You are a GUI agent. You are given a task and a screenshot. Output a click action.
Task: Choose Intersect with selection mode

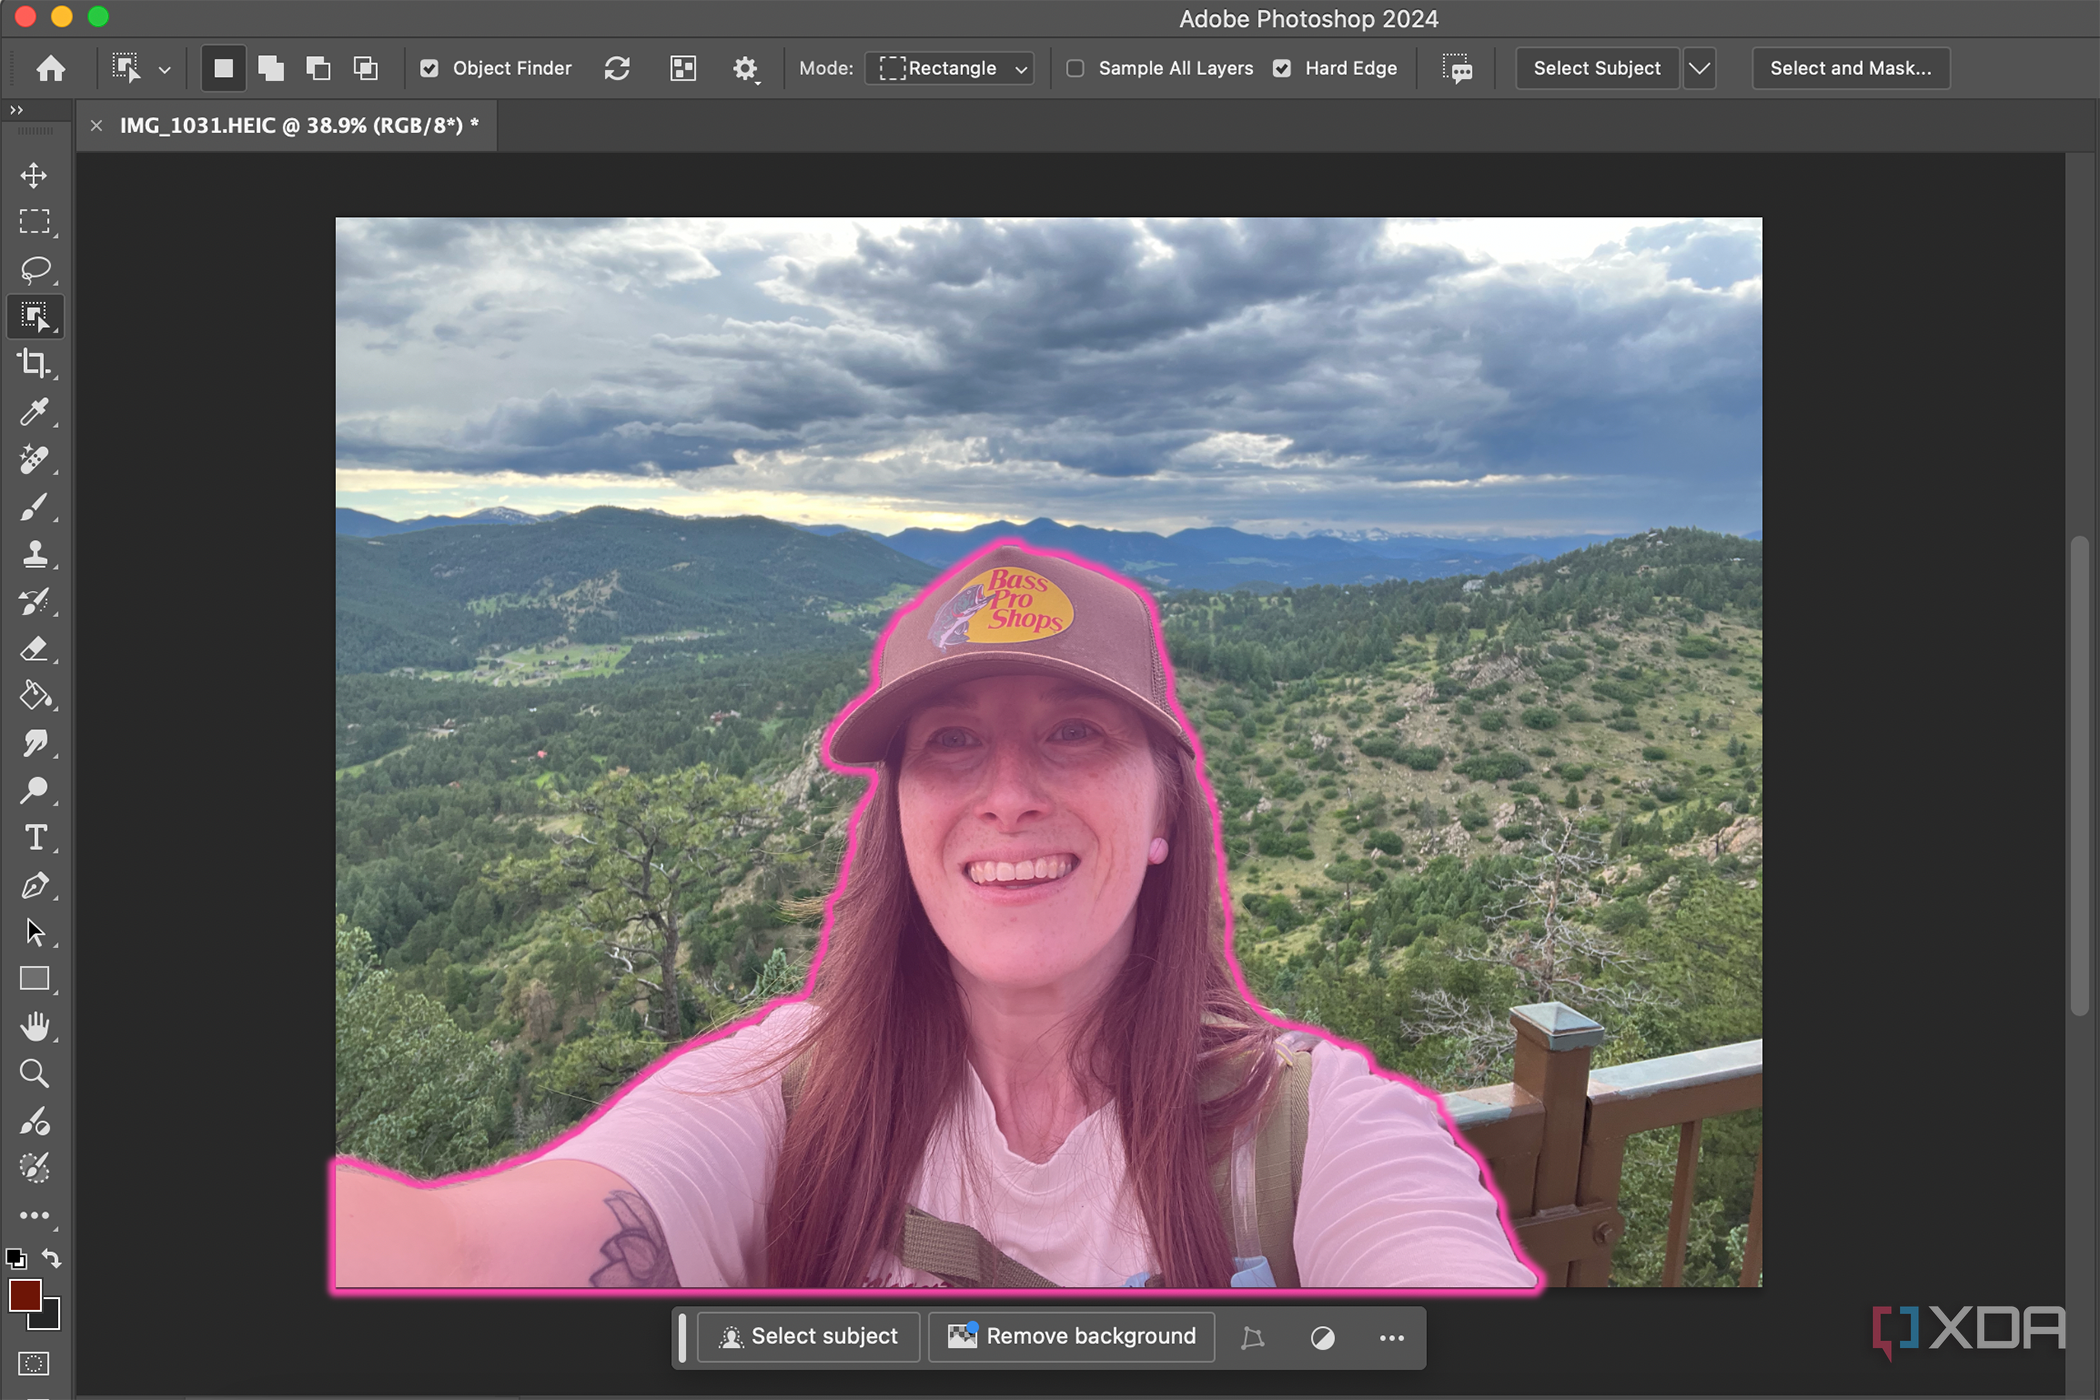(x=366, y=68)
